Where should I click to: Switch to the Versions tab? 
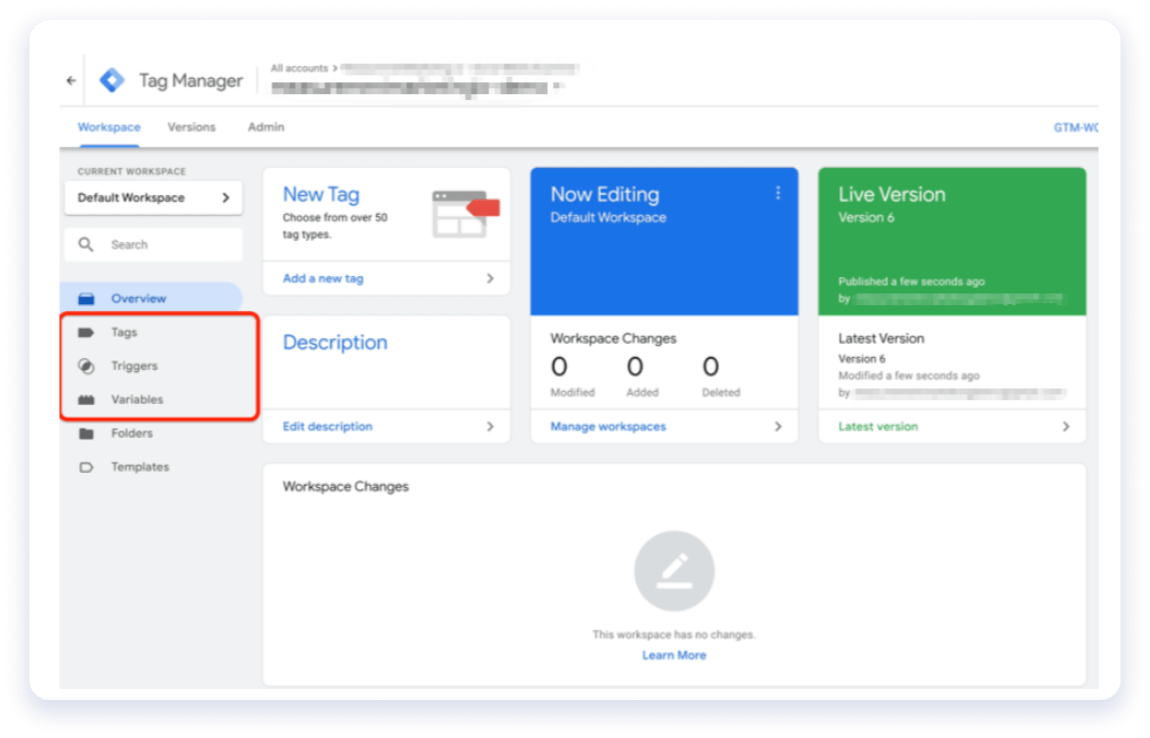pos(191,127)
